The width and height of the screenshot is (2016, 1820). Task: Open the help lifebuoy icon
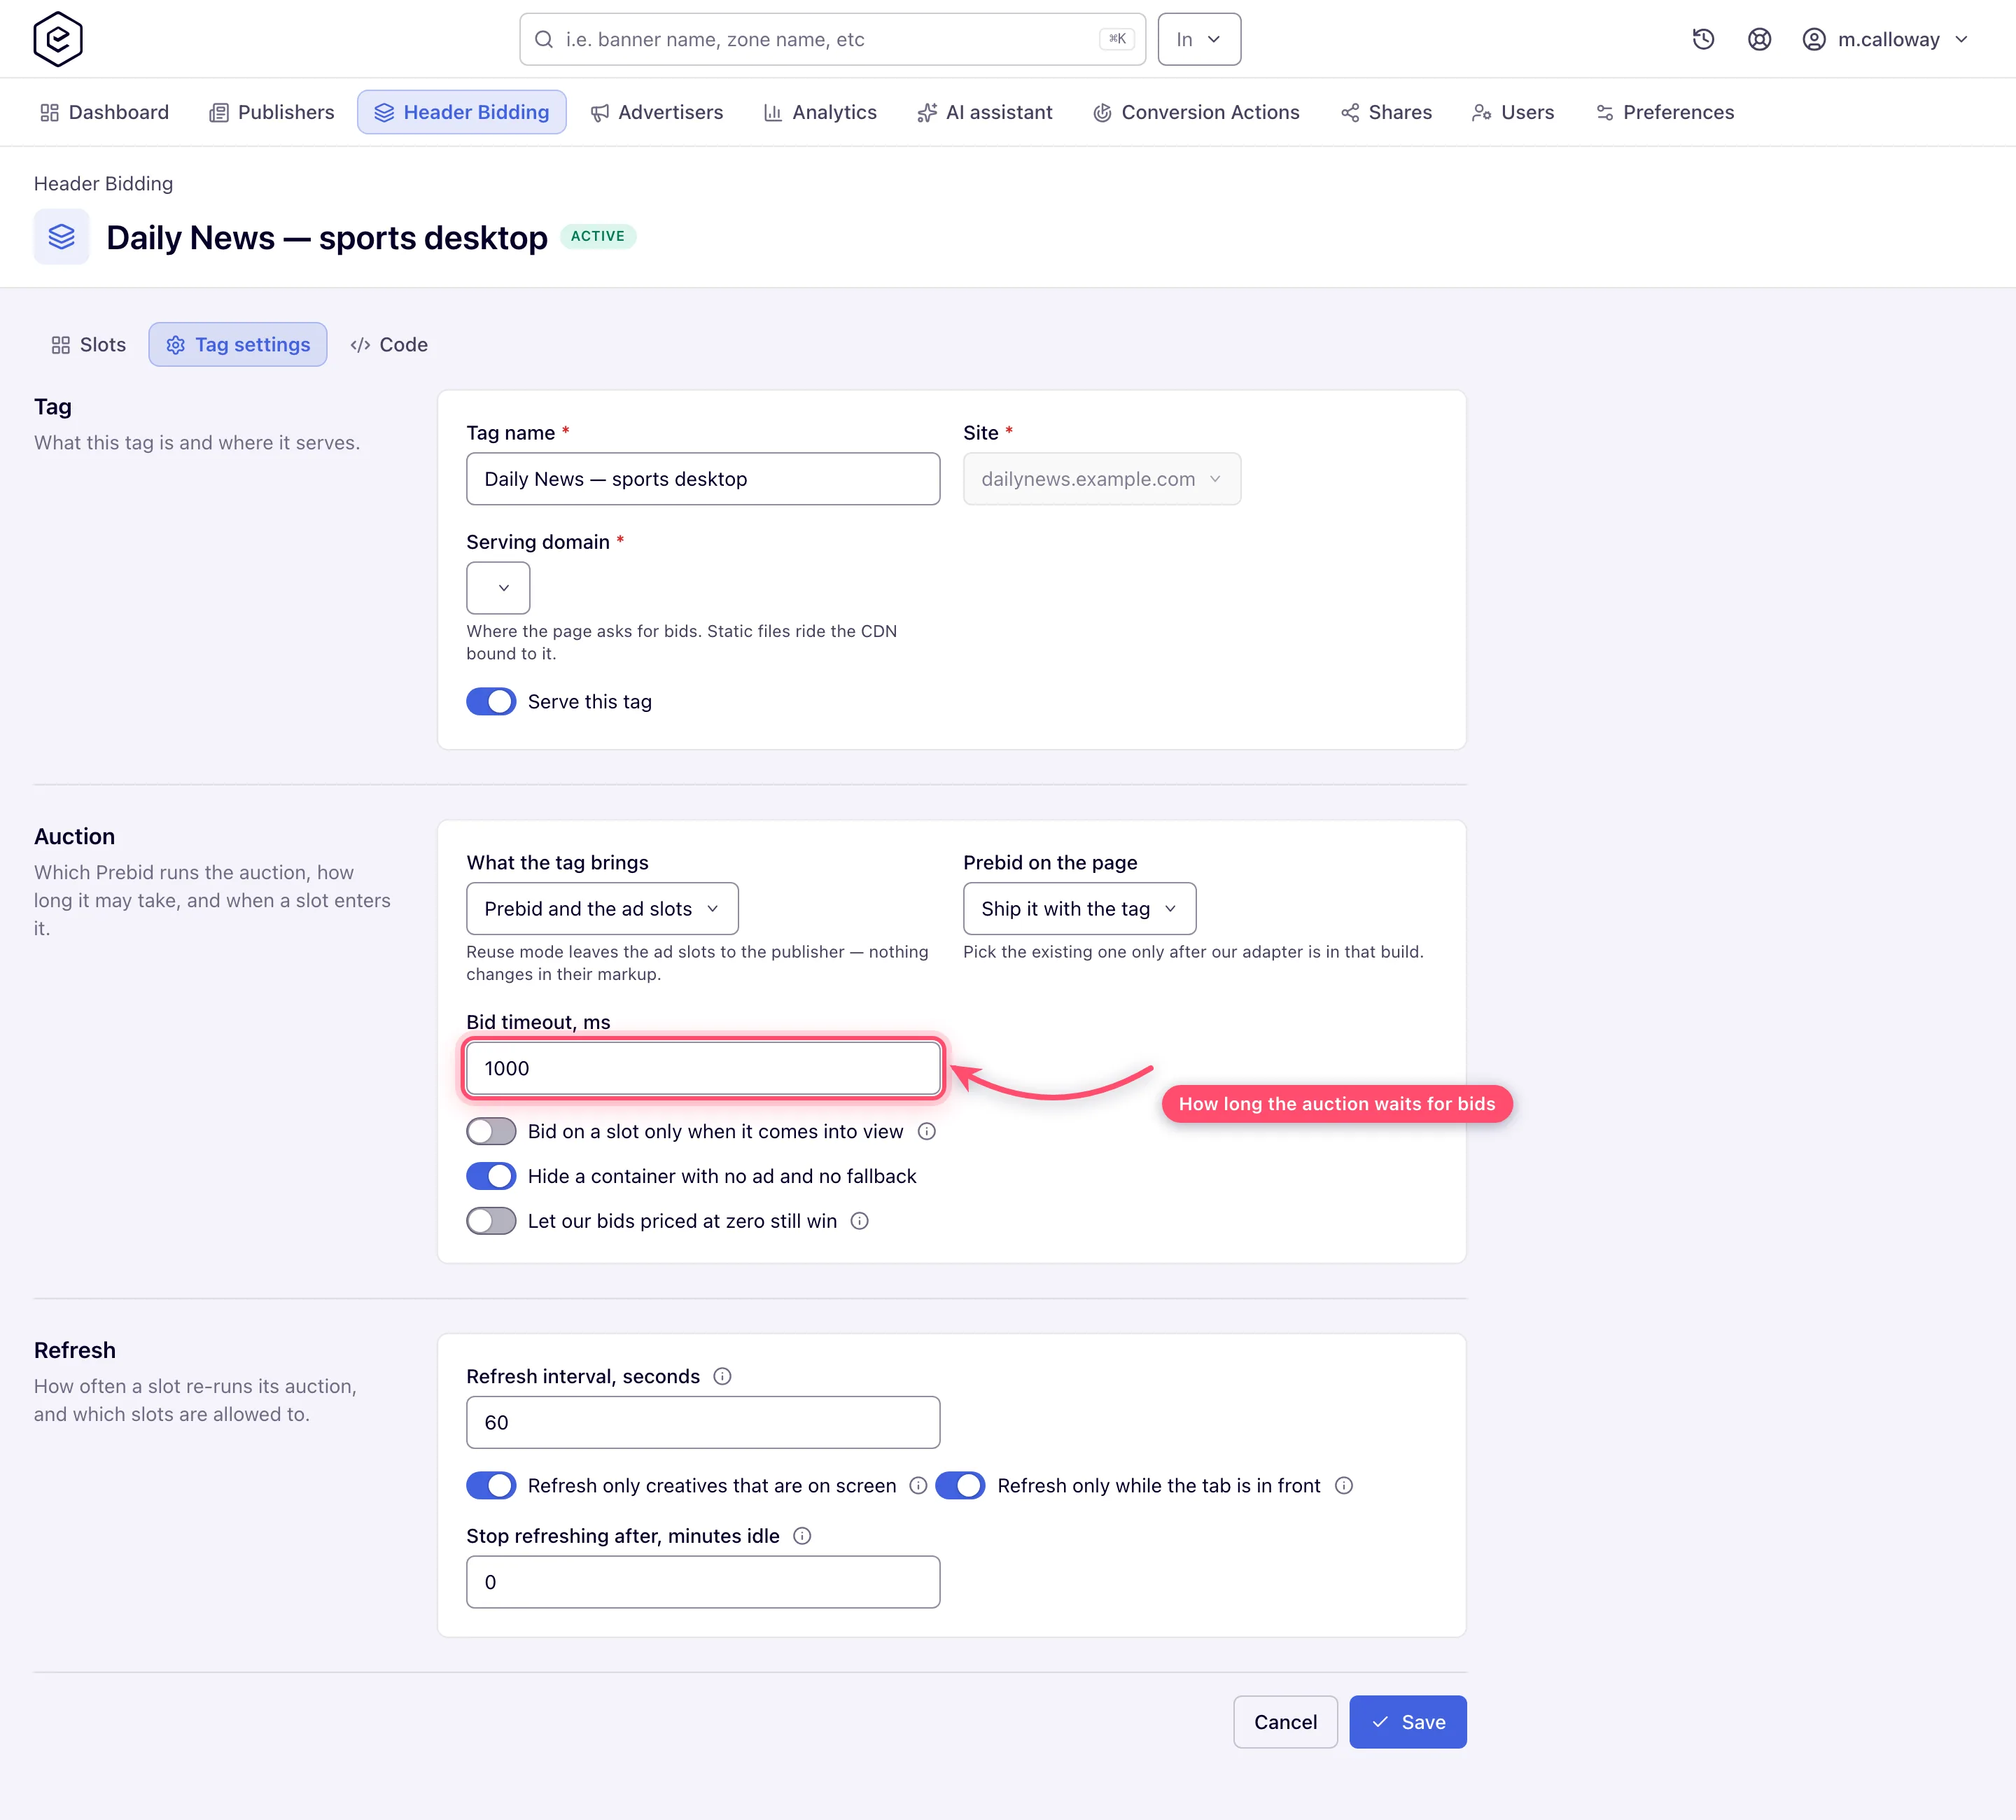(x=1759, y=39)
